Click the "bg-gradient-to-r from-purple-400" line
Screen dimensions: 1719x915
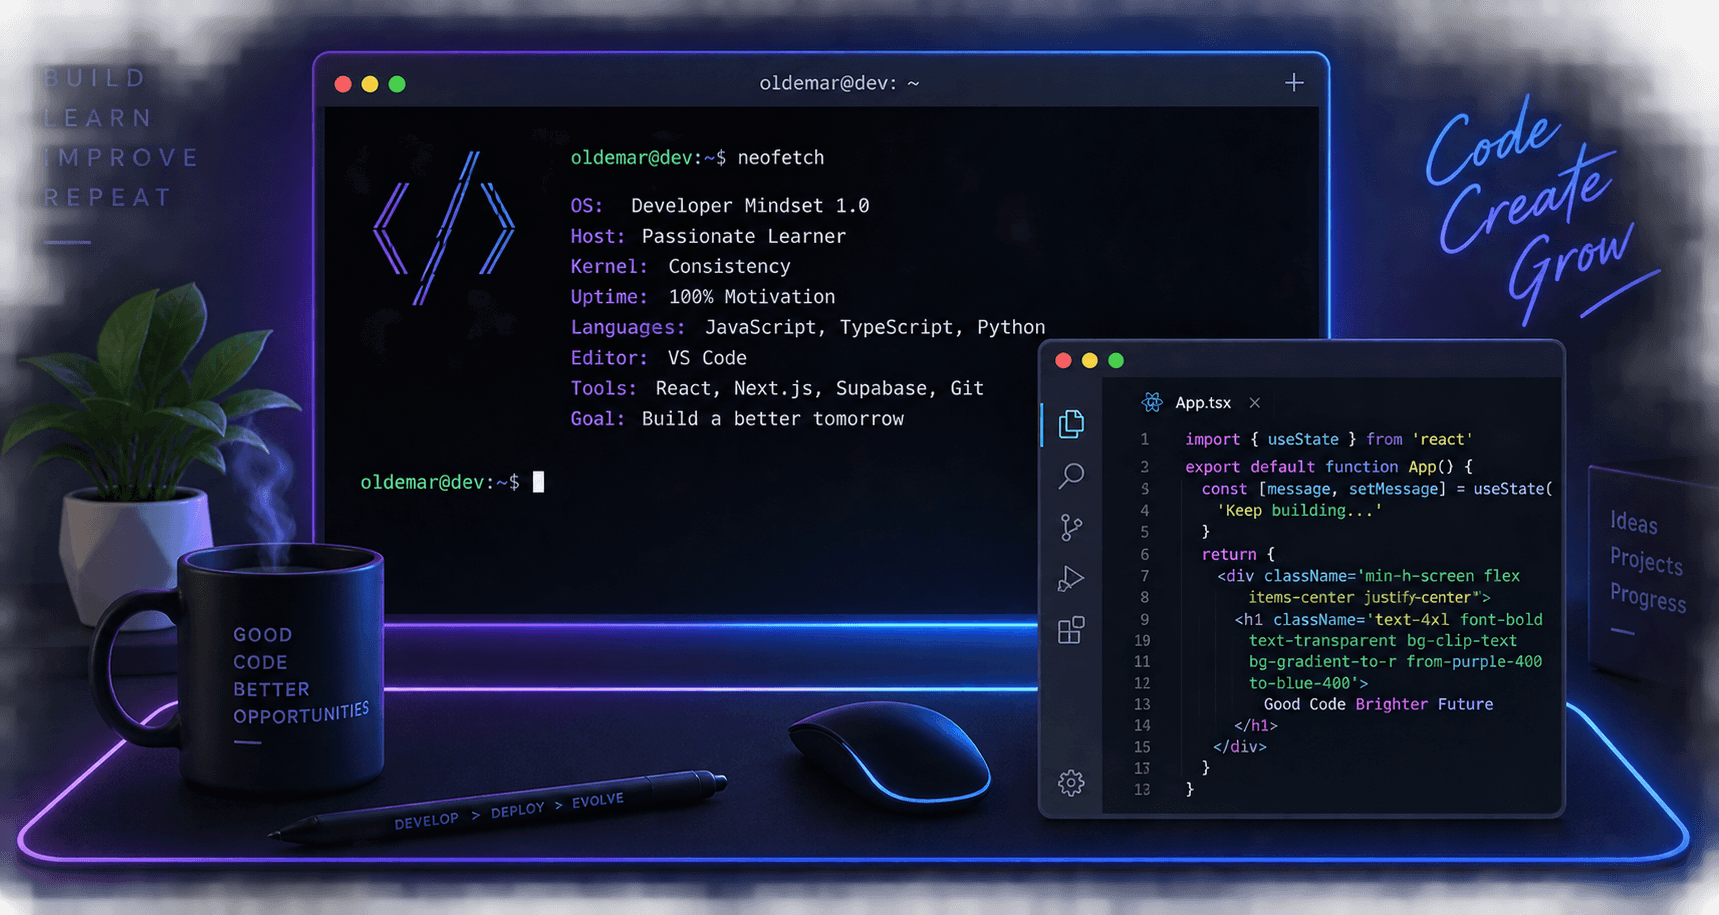tap(1395, 661)
